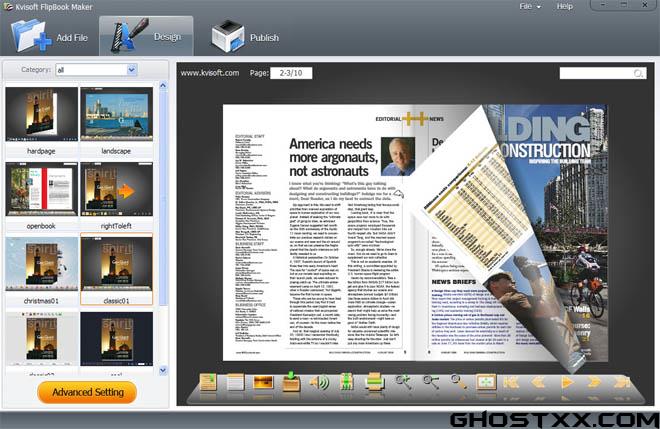Open the www.kvisoft.com link

[x=210, y=73]
